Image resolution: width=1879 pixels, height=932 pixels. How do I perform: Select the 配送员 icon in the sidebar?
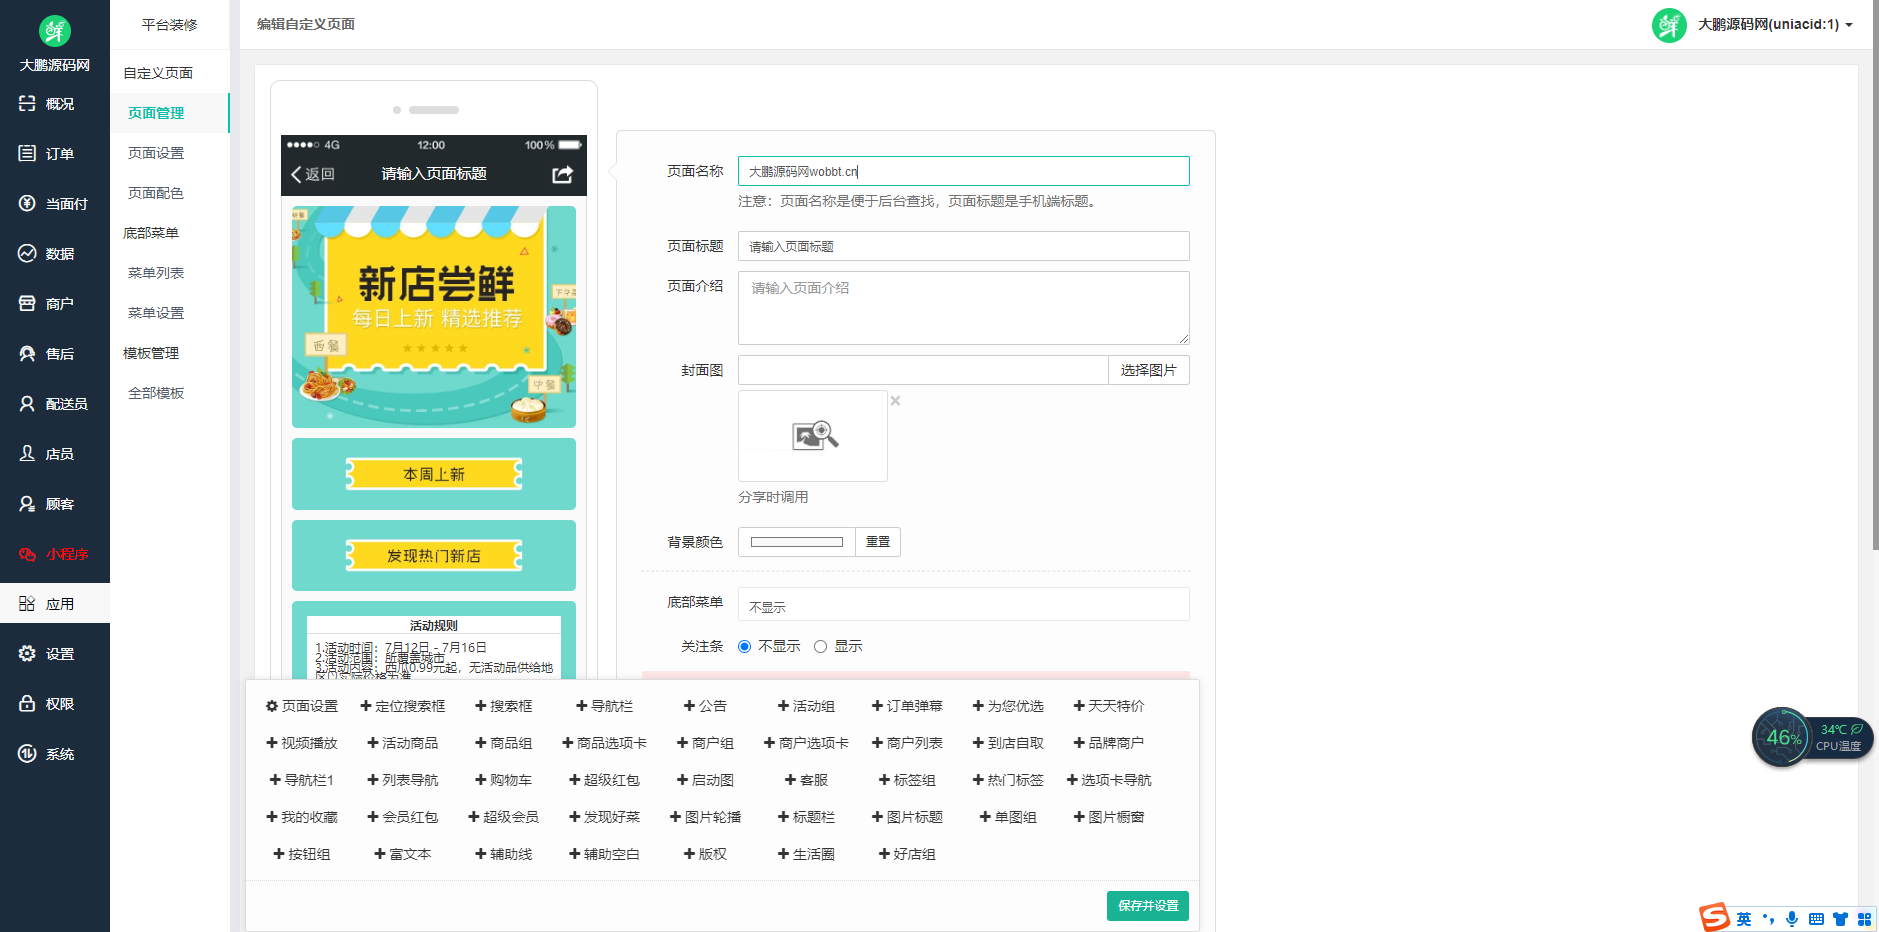pos(27,403)
